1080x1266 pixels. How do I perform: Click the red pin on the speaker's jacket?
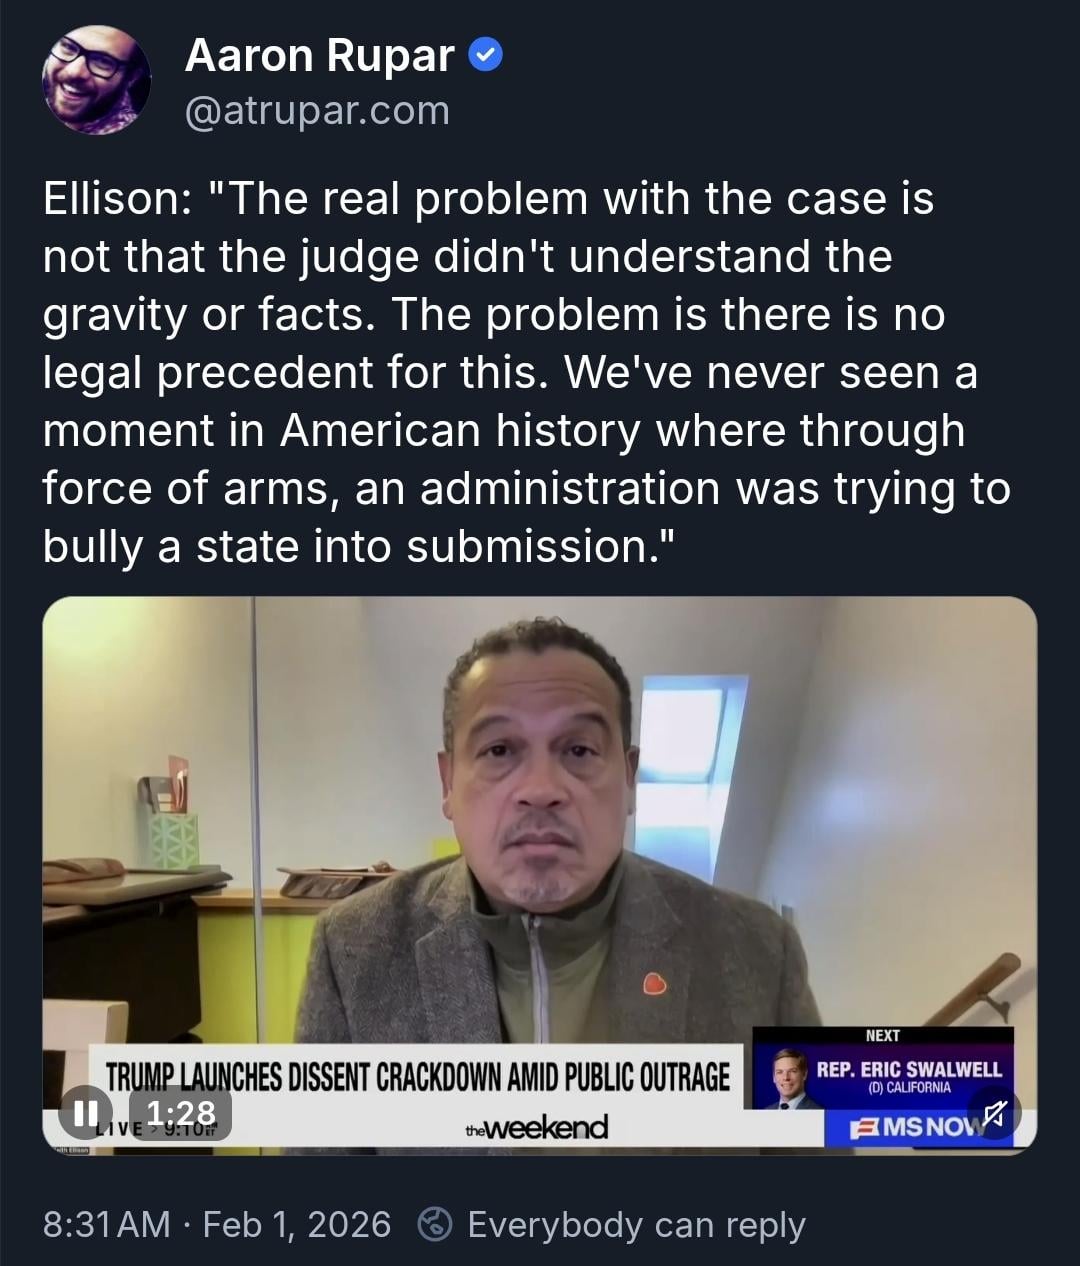654,983
